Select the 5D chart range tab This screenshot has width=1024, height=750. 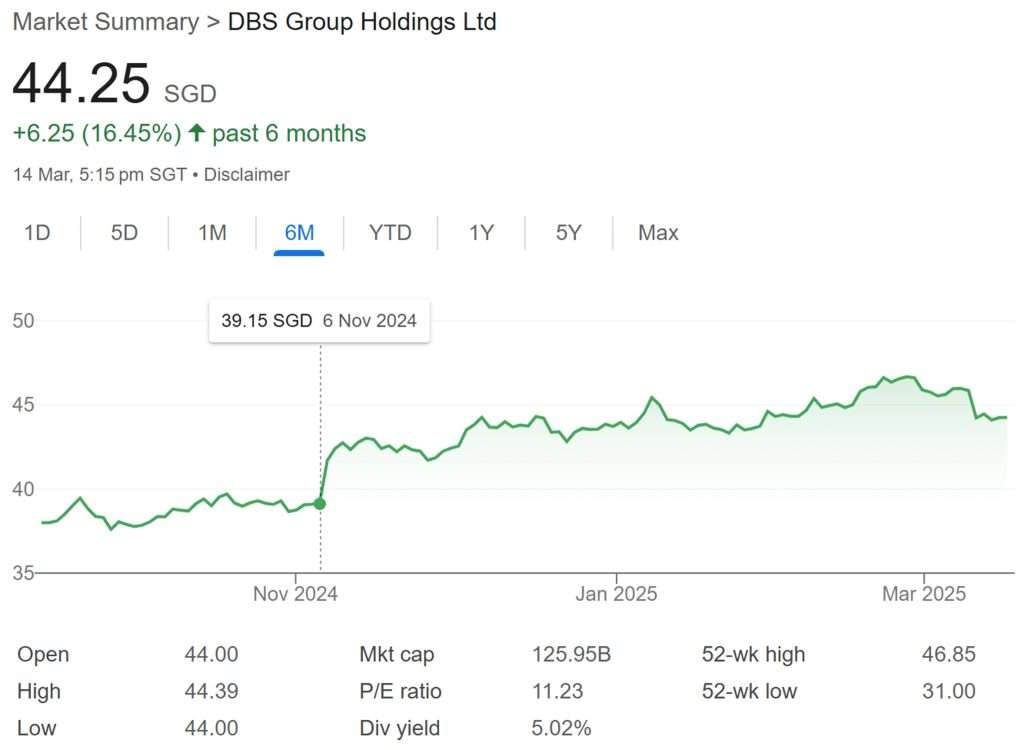[124, 233]
